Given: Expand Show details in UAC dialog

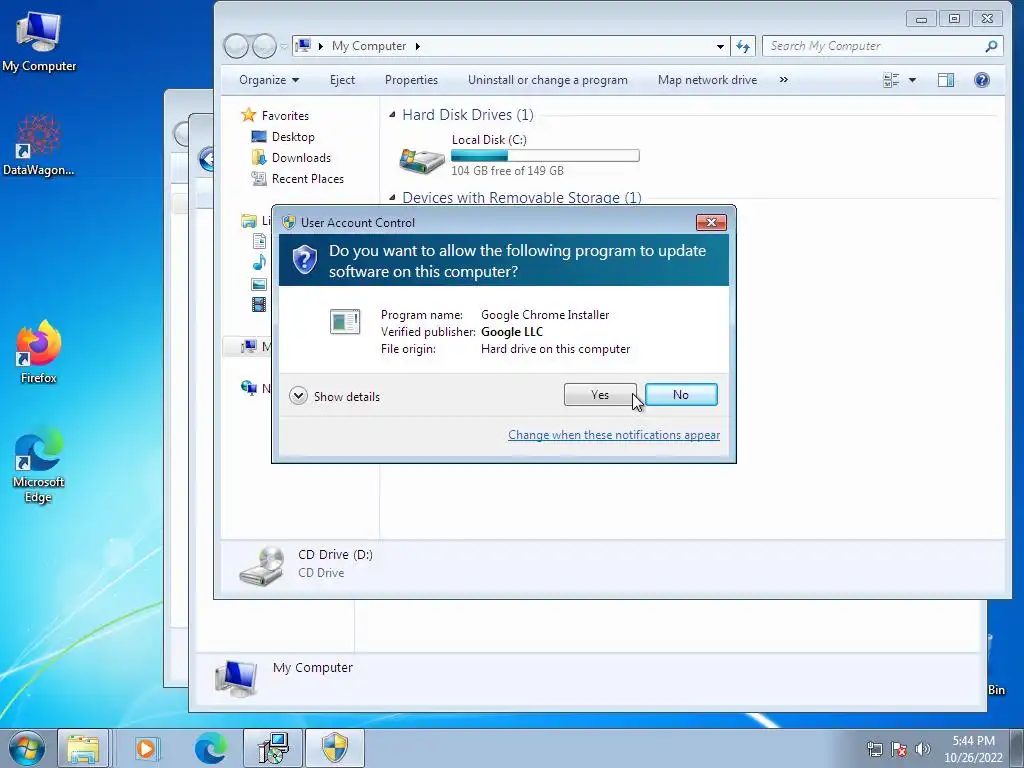Looking at the screenshot, I should click(x=334, y=396).
